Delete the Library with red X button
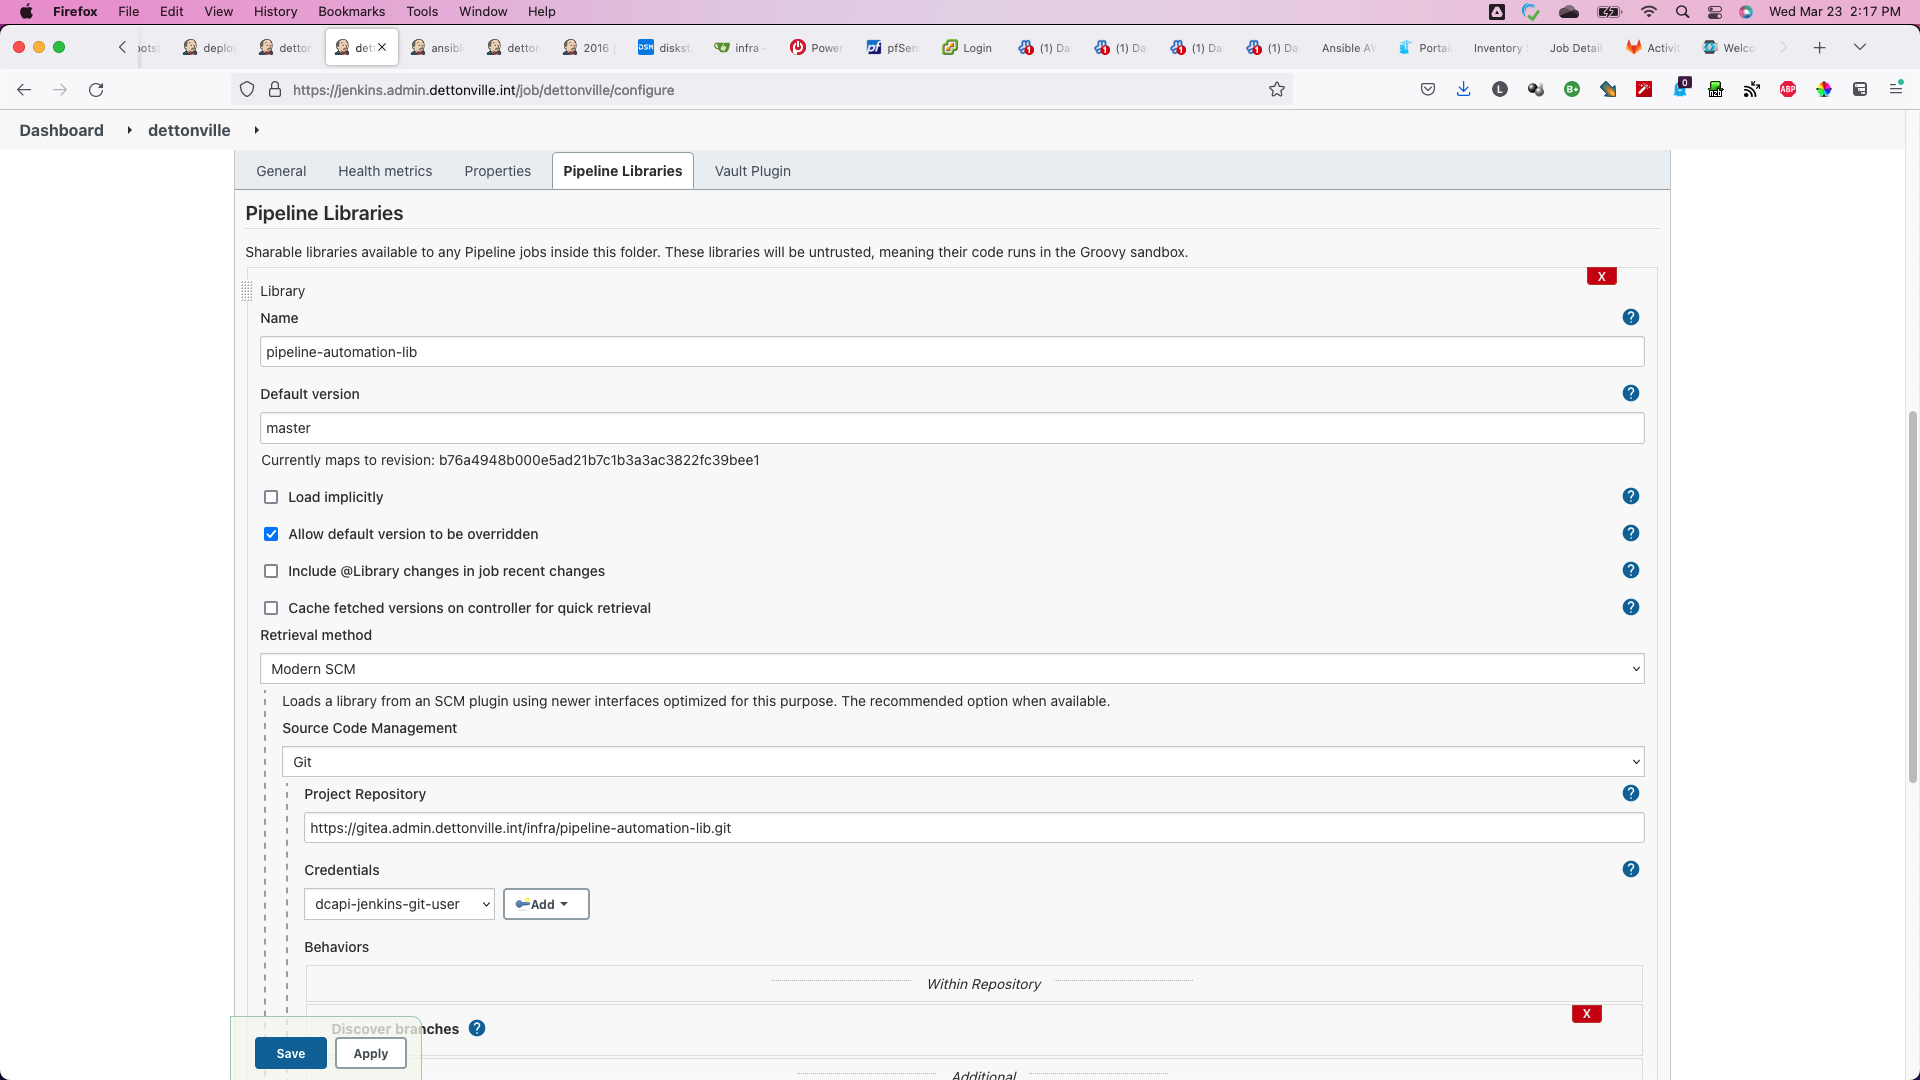1920x1080 pixels. pyautogui.click(x=1601, y=276)
